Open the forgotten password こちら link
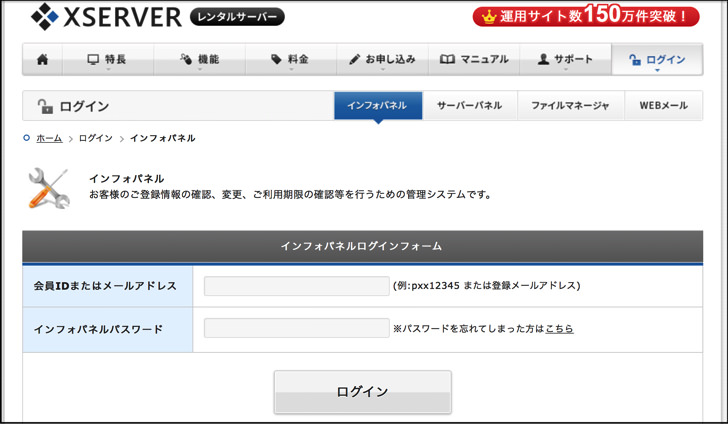 point(559,329)
